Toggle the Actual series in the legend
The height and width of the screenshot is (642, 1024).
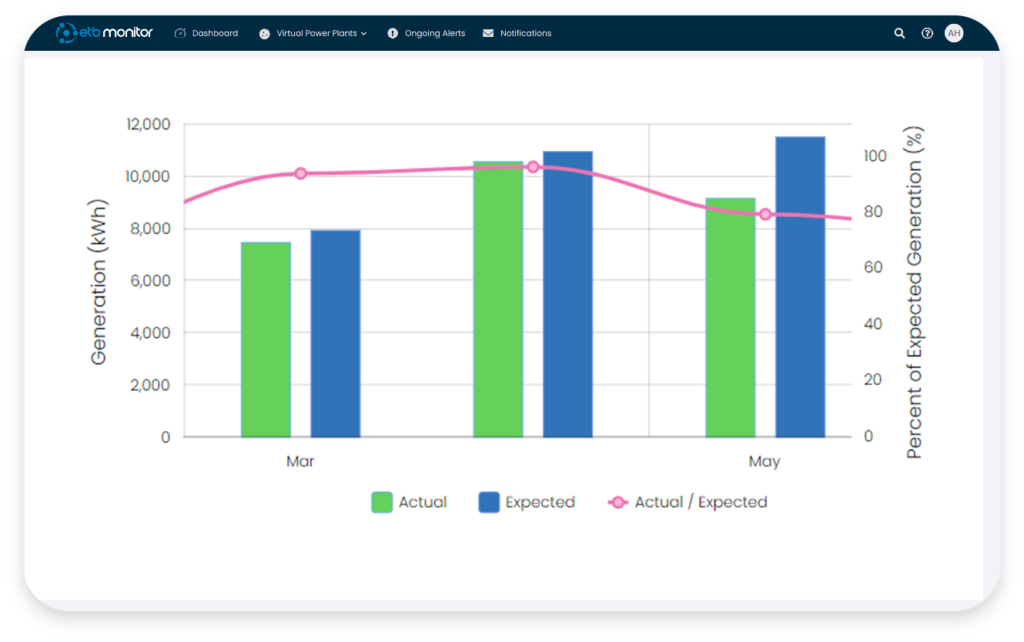[x=409, y=502]
